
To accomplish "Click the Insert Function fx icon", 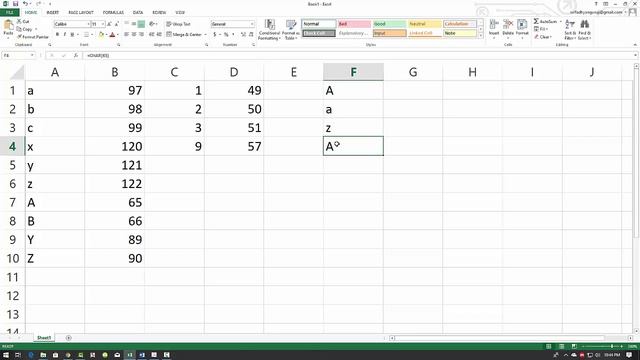I will pyautogui.click(x=76, y=56).
